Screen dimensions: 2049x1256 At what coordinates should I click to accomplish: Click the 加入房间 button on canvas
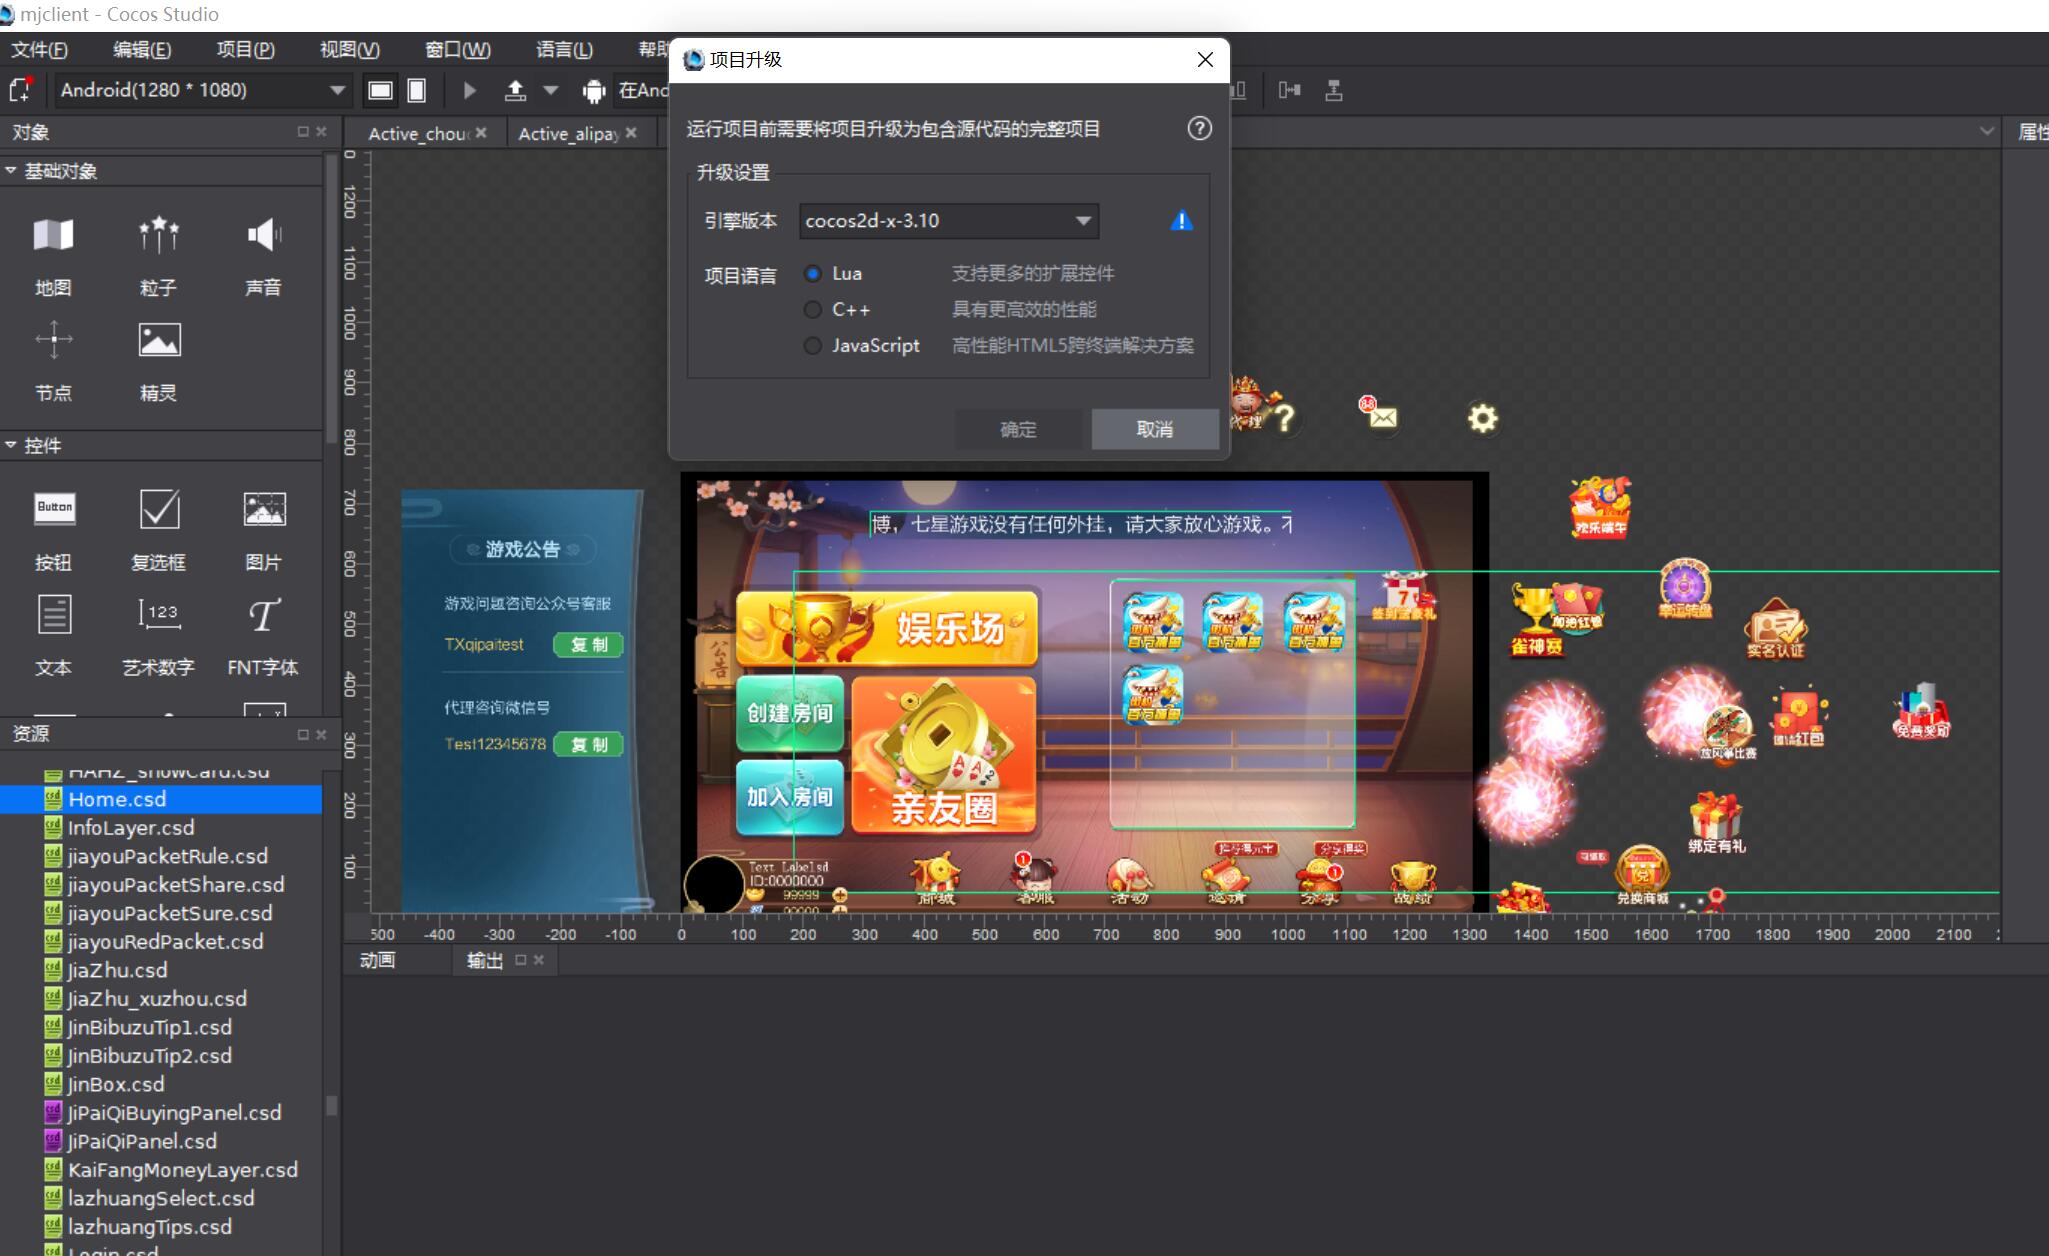coord(790,797)
